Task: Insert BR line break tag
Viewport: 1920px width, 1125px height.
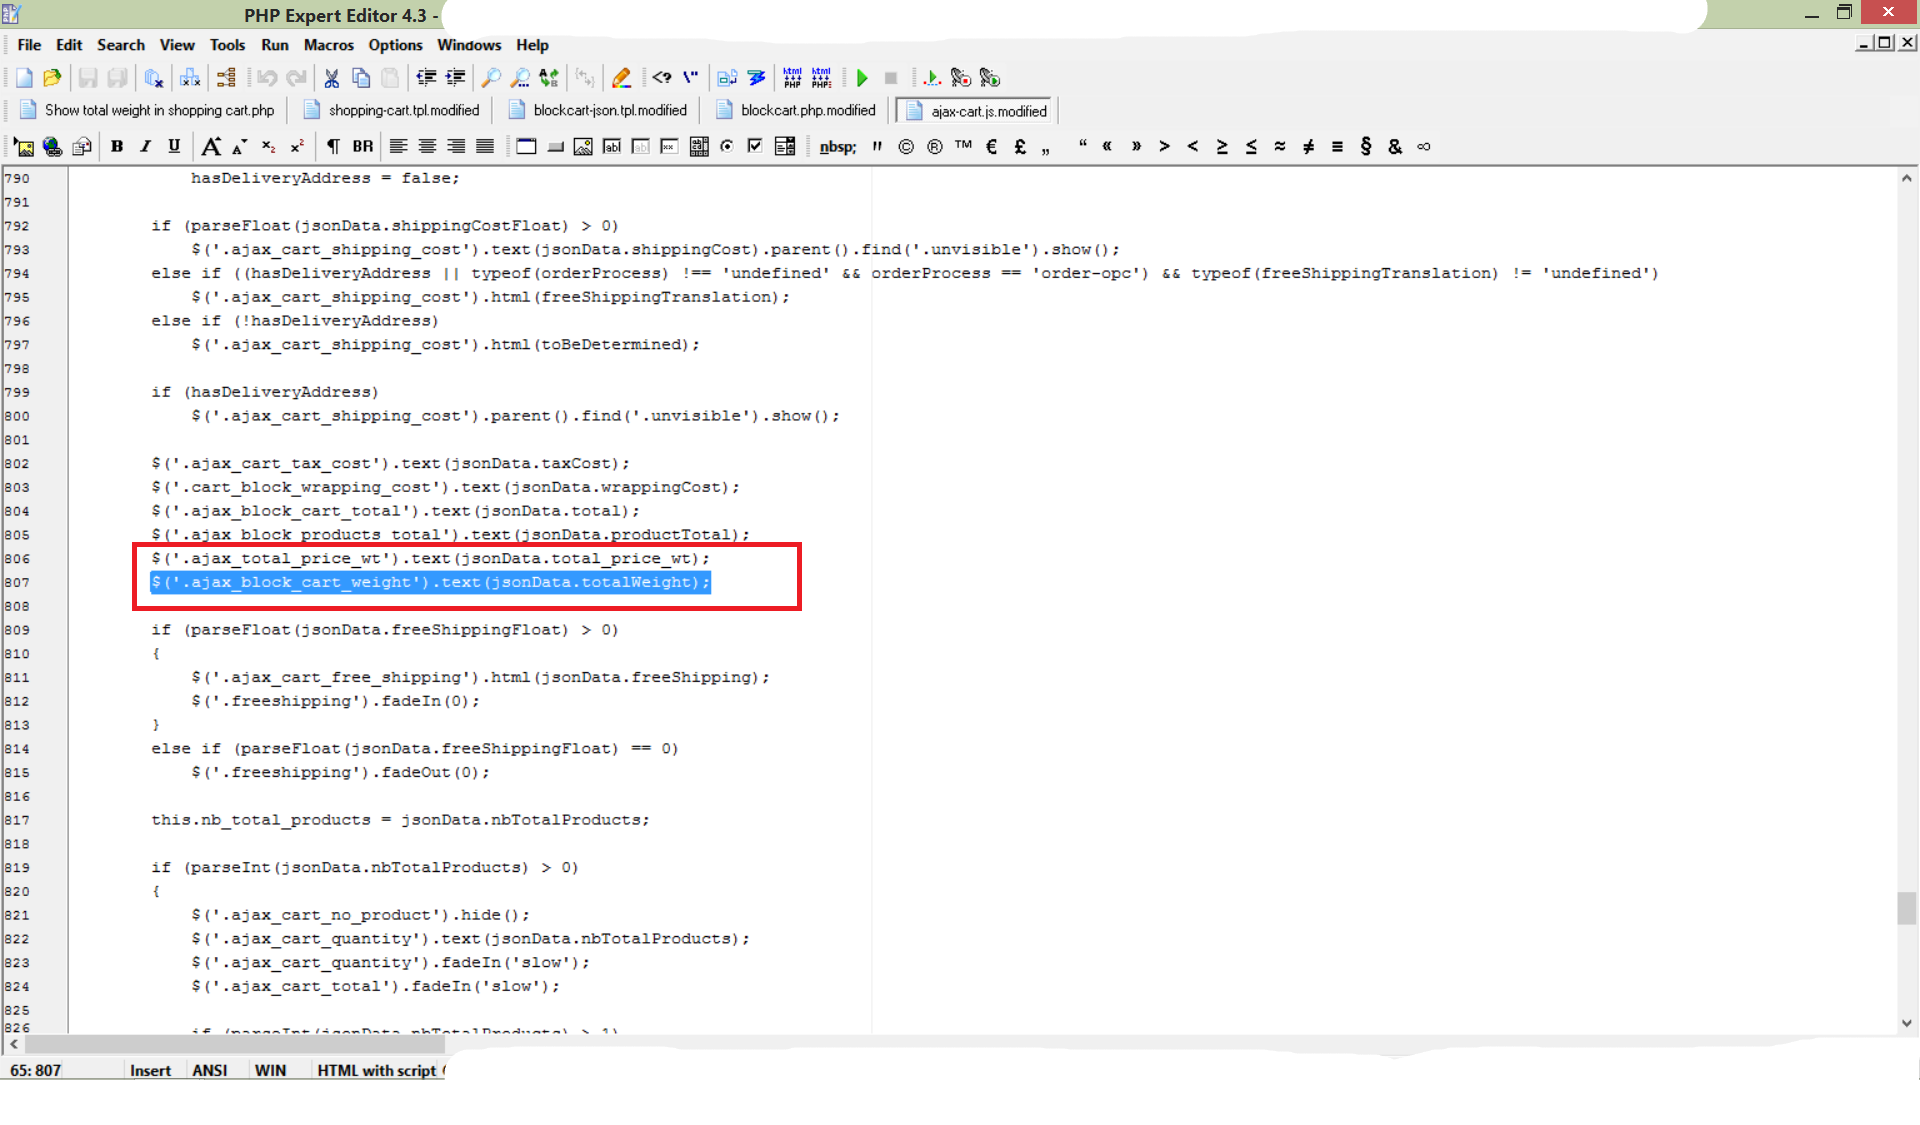Action: 362,147
